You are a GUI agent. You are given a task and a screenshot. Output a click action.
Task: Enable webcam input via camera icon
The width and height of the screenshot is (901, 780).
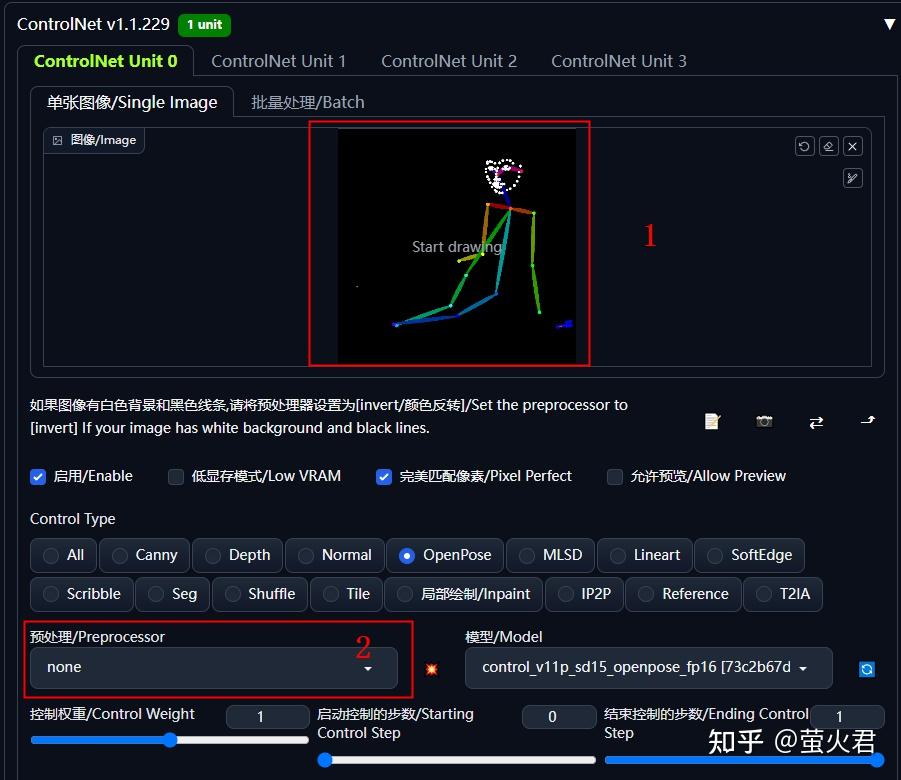764,421
